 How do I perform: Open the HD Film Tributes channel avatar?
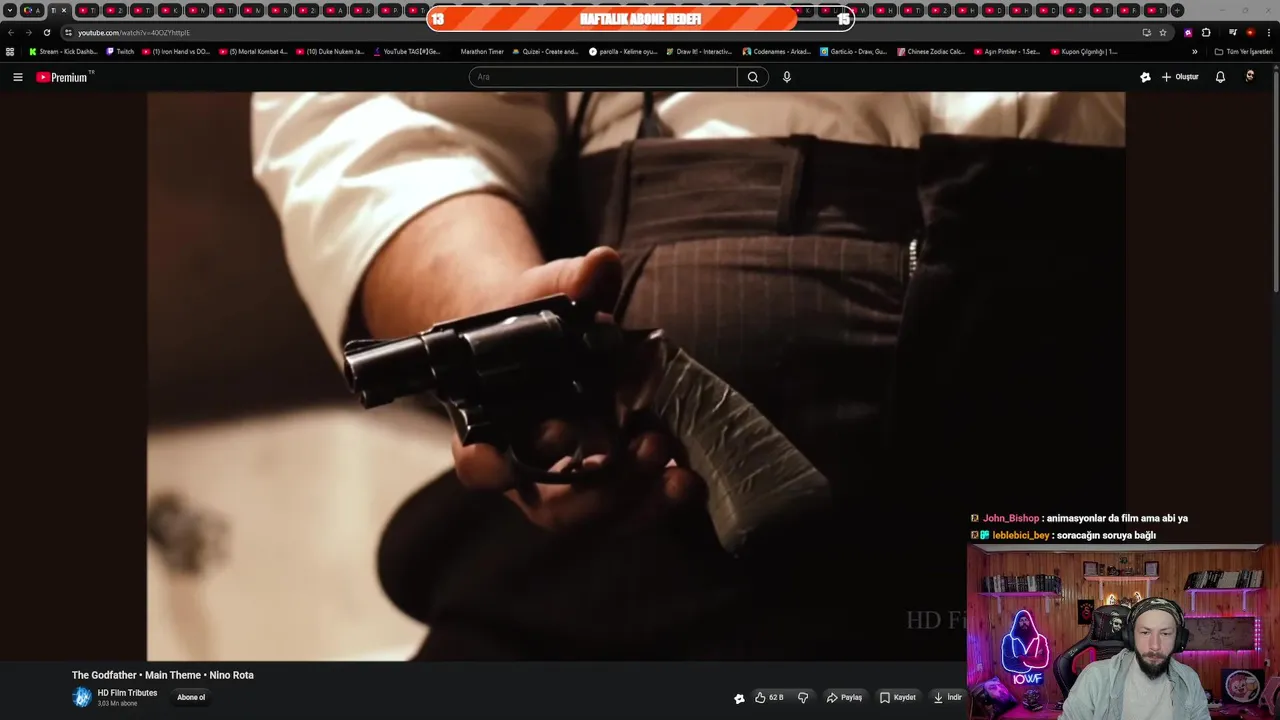click(x=82, y=697)
